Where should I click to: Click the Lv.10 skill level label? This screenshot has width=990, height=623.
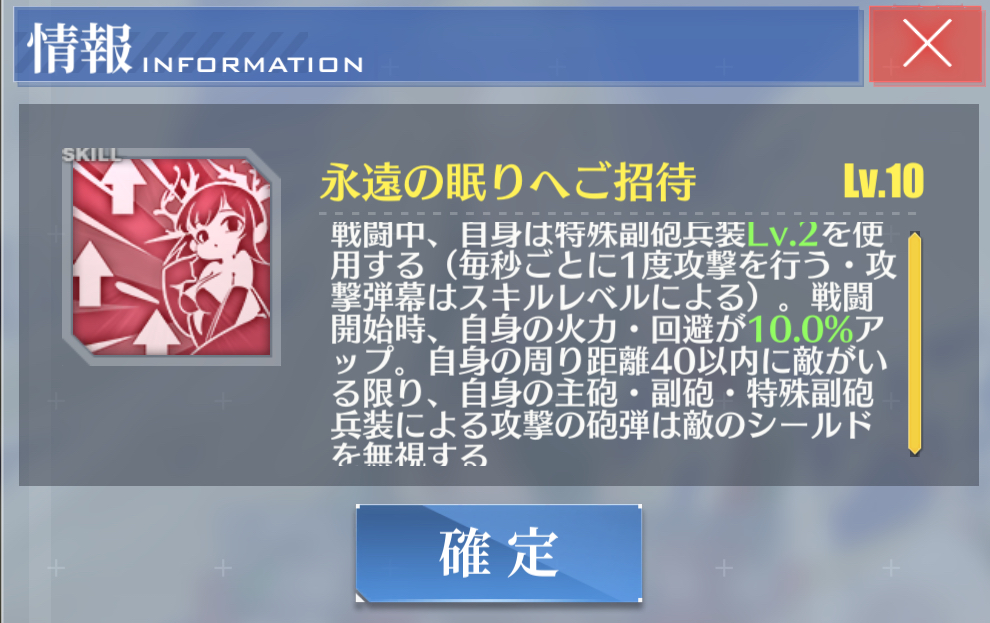click(x=883, y=182)
